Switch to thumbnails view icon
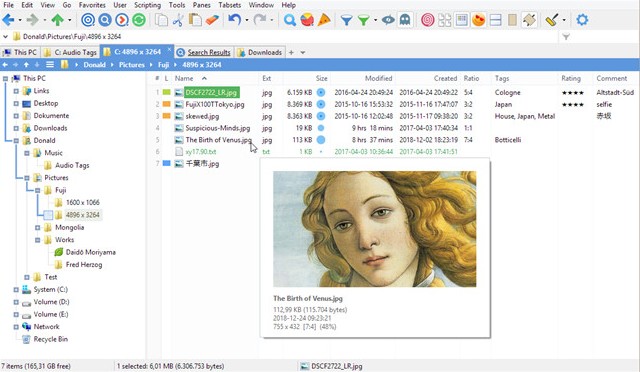Viewport: 640px width, 372px height. tap(462, 20)
